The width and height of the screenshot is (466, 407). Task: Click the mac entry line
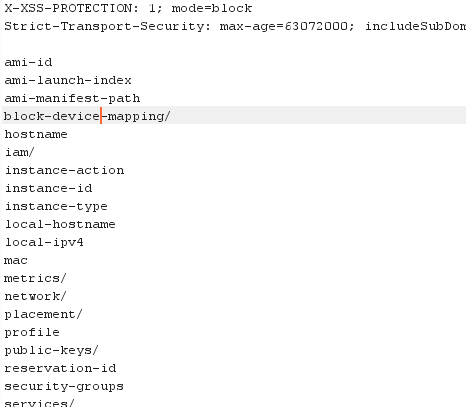16,260
